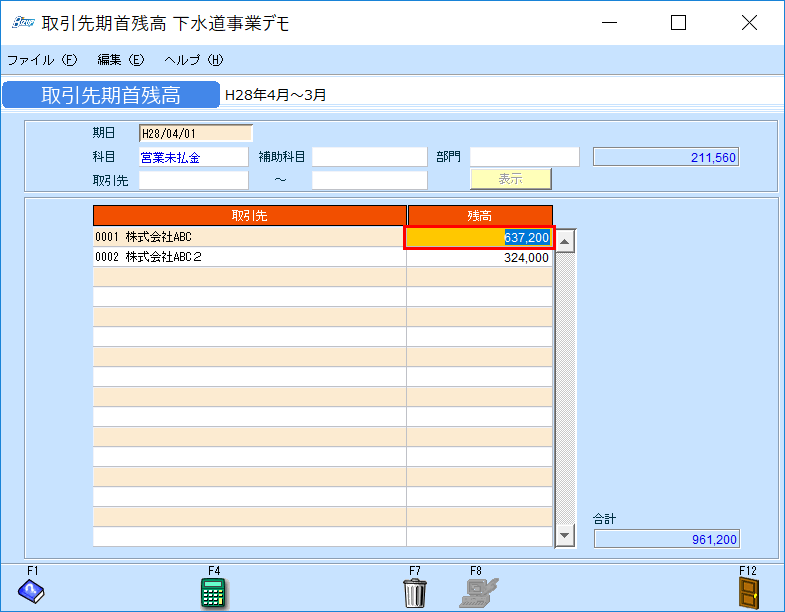Click the 部門 input field

pos(524,157)
